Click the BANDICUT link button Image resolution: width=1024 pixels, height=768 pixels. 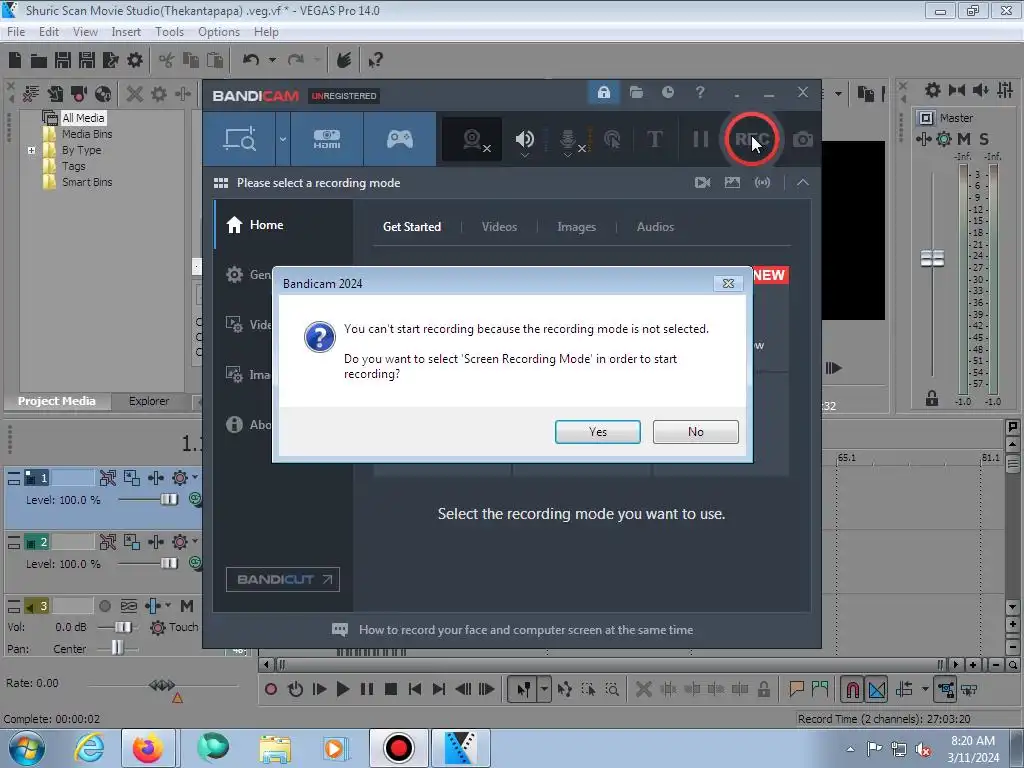[x=283, y=579]
